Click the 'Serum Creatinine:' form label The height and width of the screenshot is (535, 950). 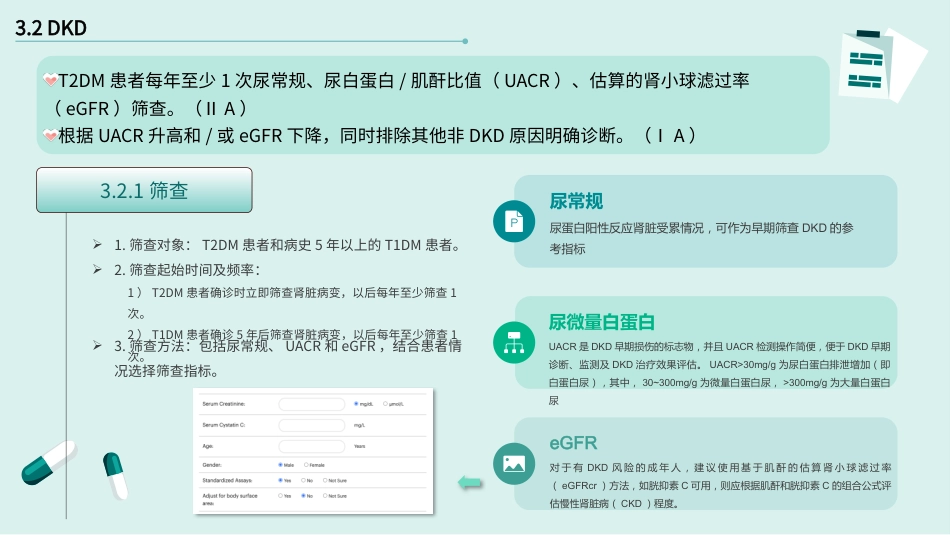coord(224,404)
